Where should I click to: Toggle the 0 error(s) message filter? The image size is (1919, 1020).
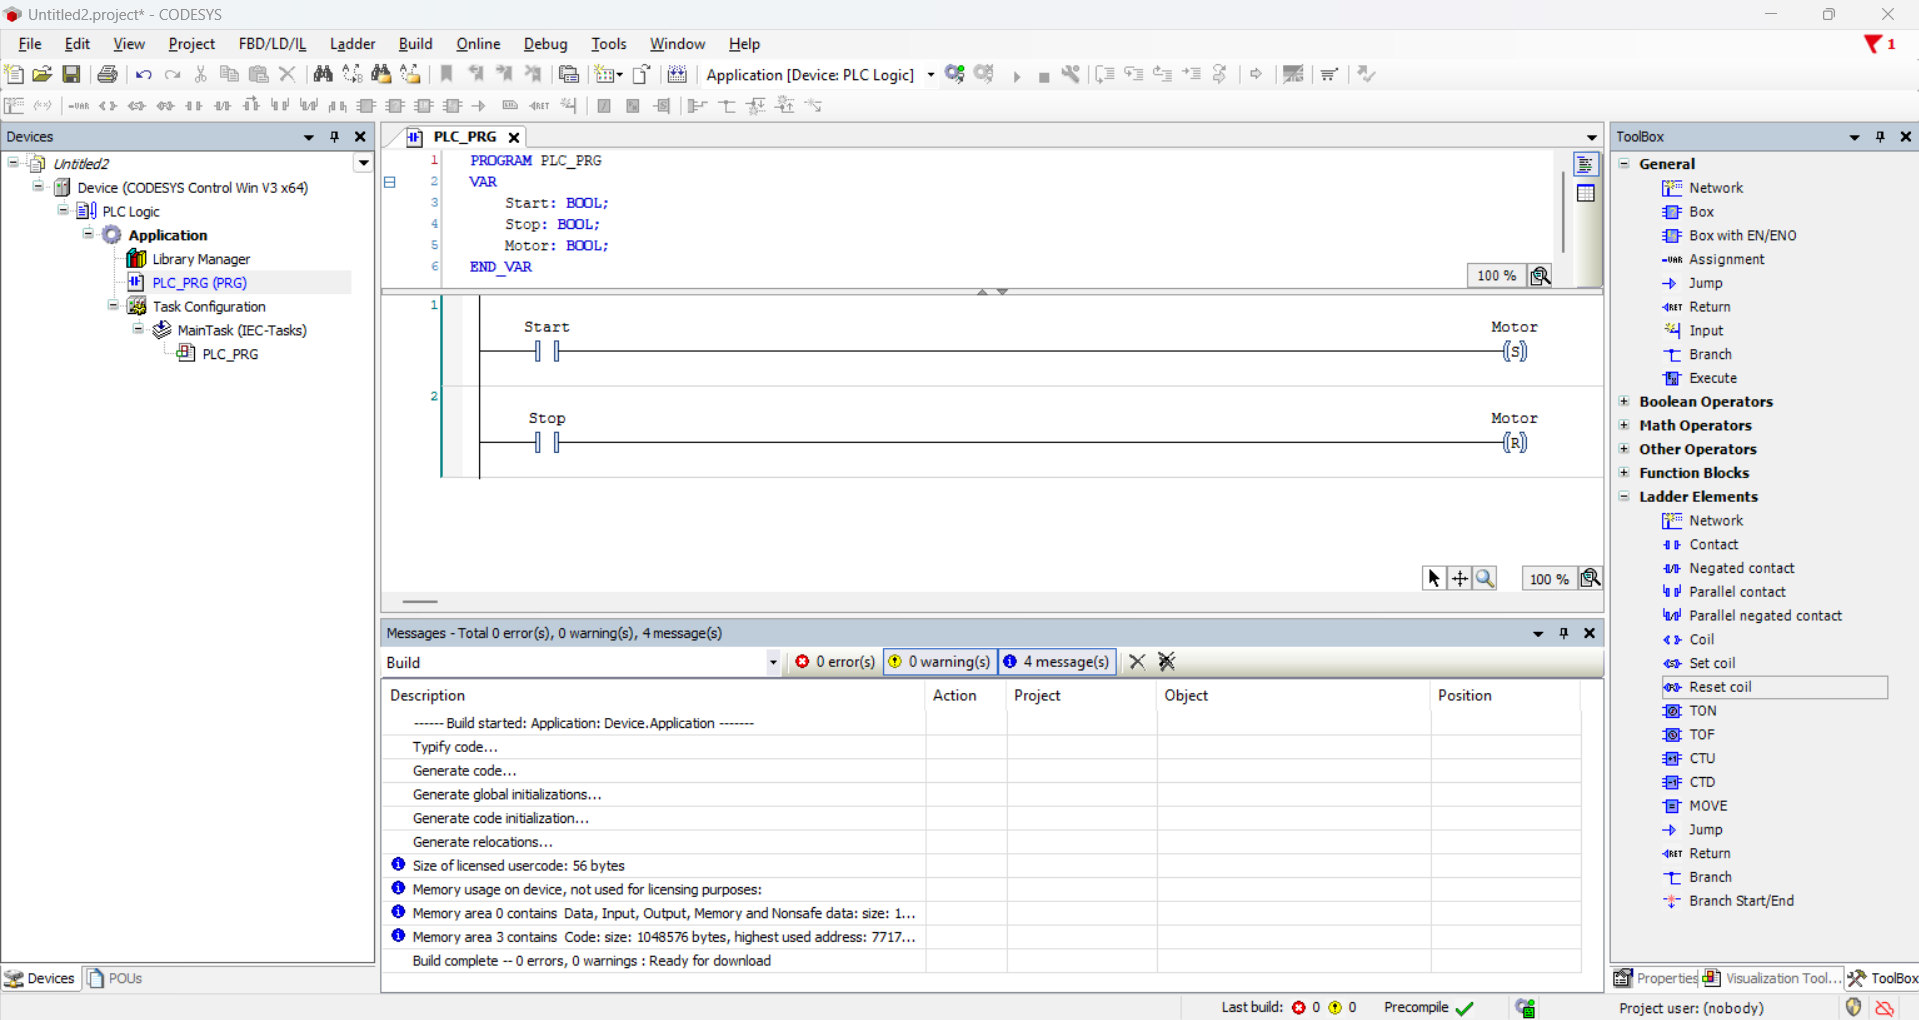click(x=835, y=662)
